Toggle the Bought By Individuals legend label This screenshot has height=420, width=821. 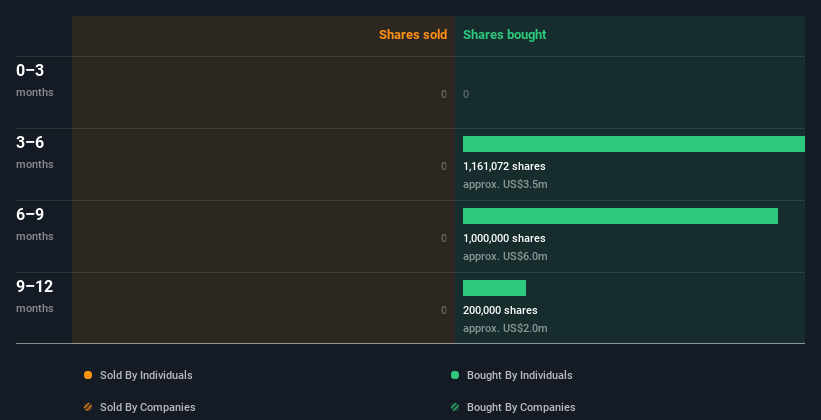pyautogui.click(x=519, y=375)
